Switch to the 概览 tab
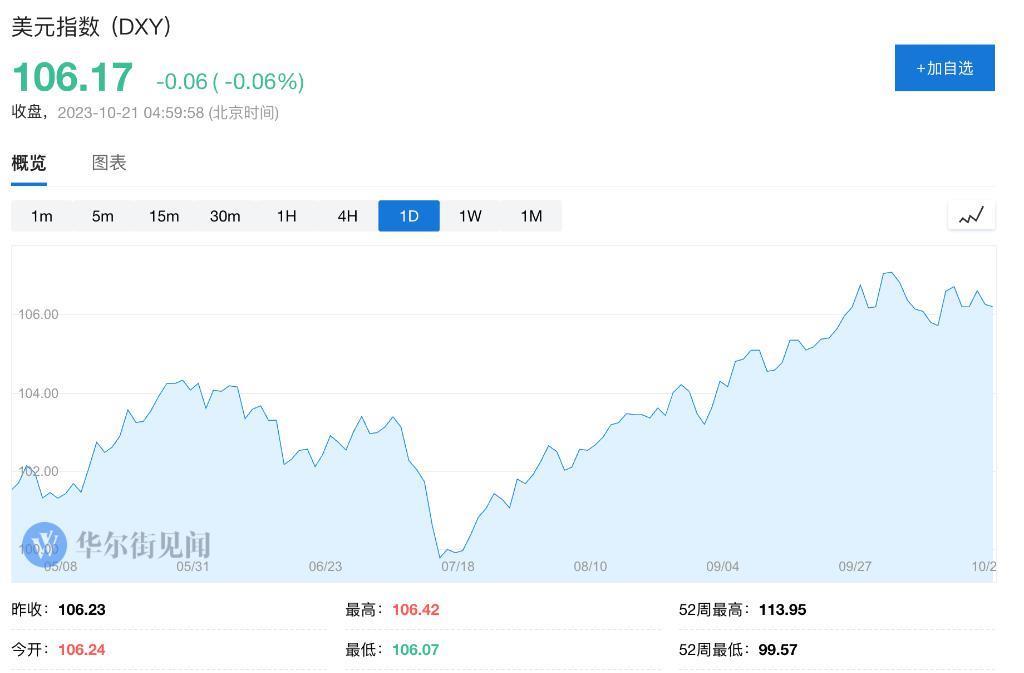The image size is (1024, 673). click(27, 163)
